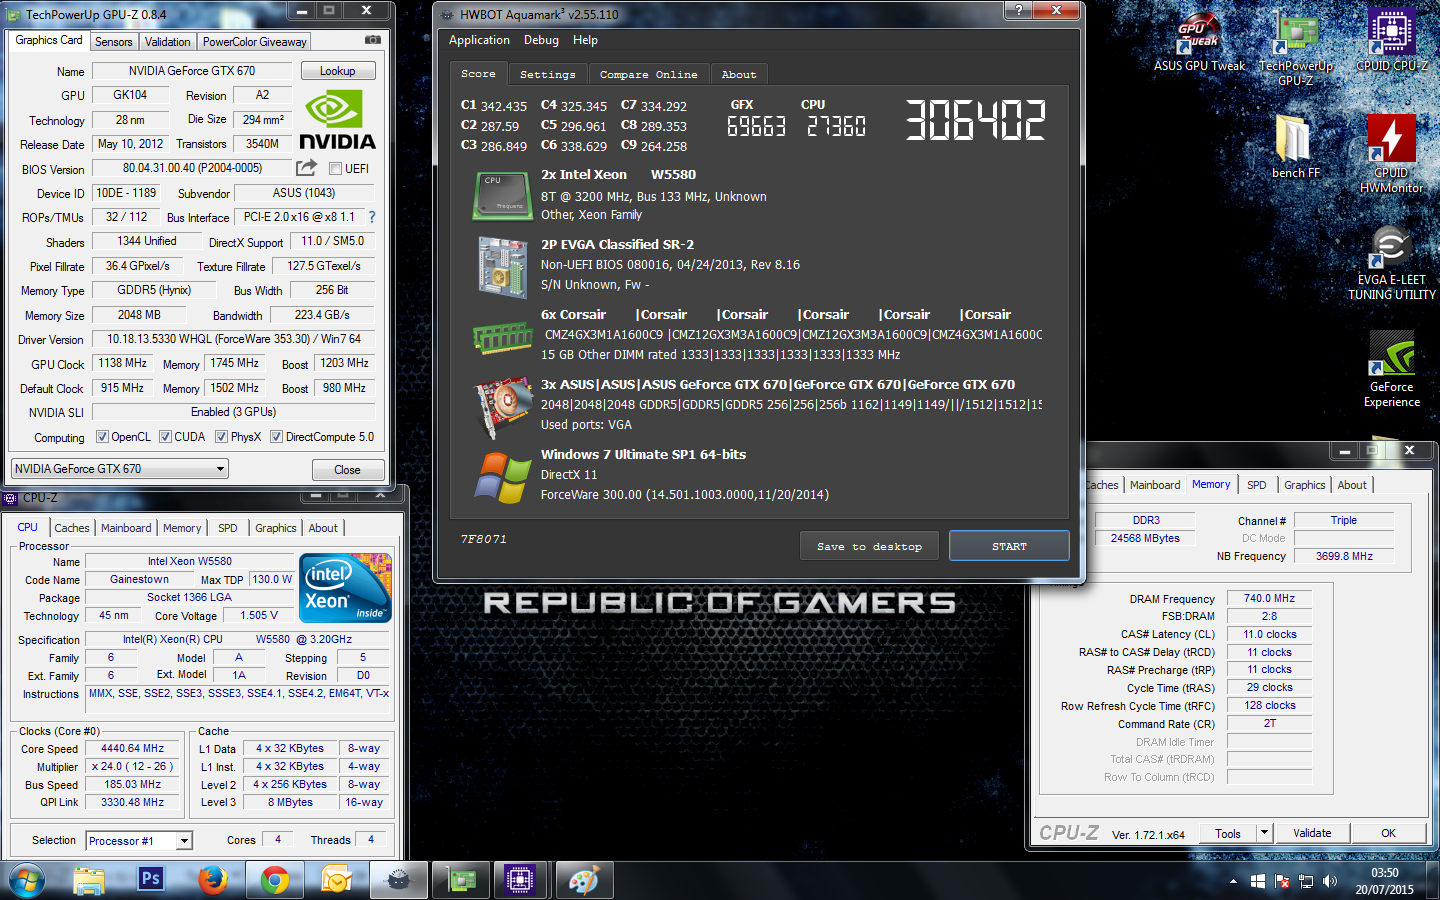The width and height of the screenshot is (1440, 900).
Task: Switch to Aquamark app in the taskbar
Action: coord(399,880)
